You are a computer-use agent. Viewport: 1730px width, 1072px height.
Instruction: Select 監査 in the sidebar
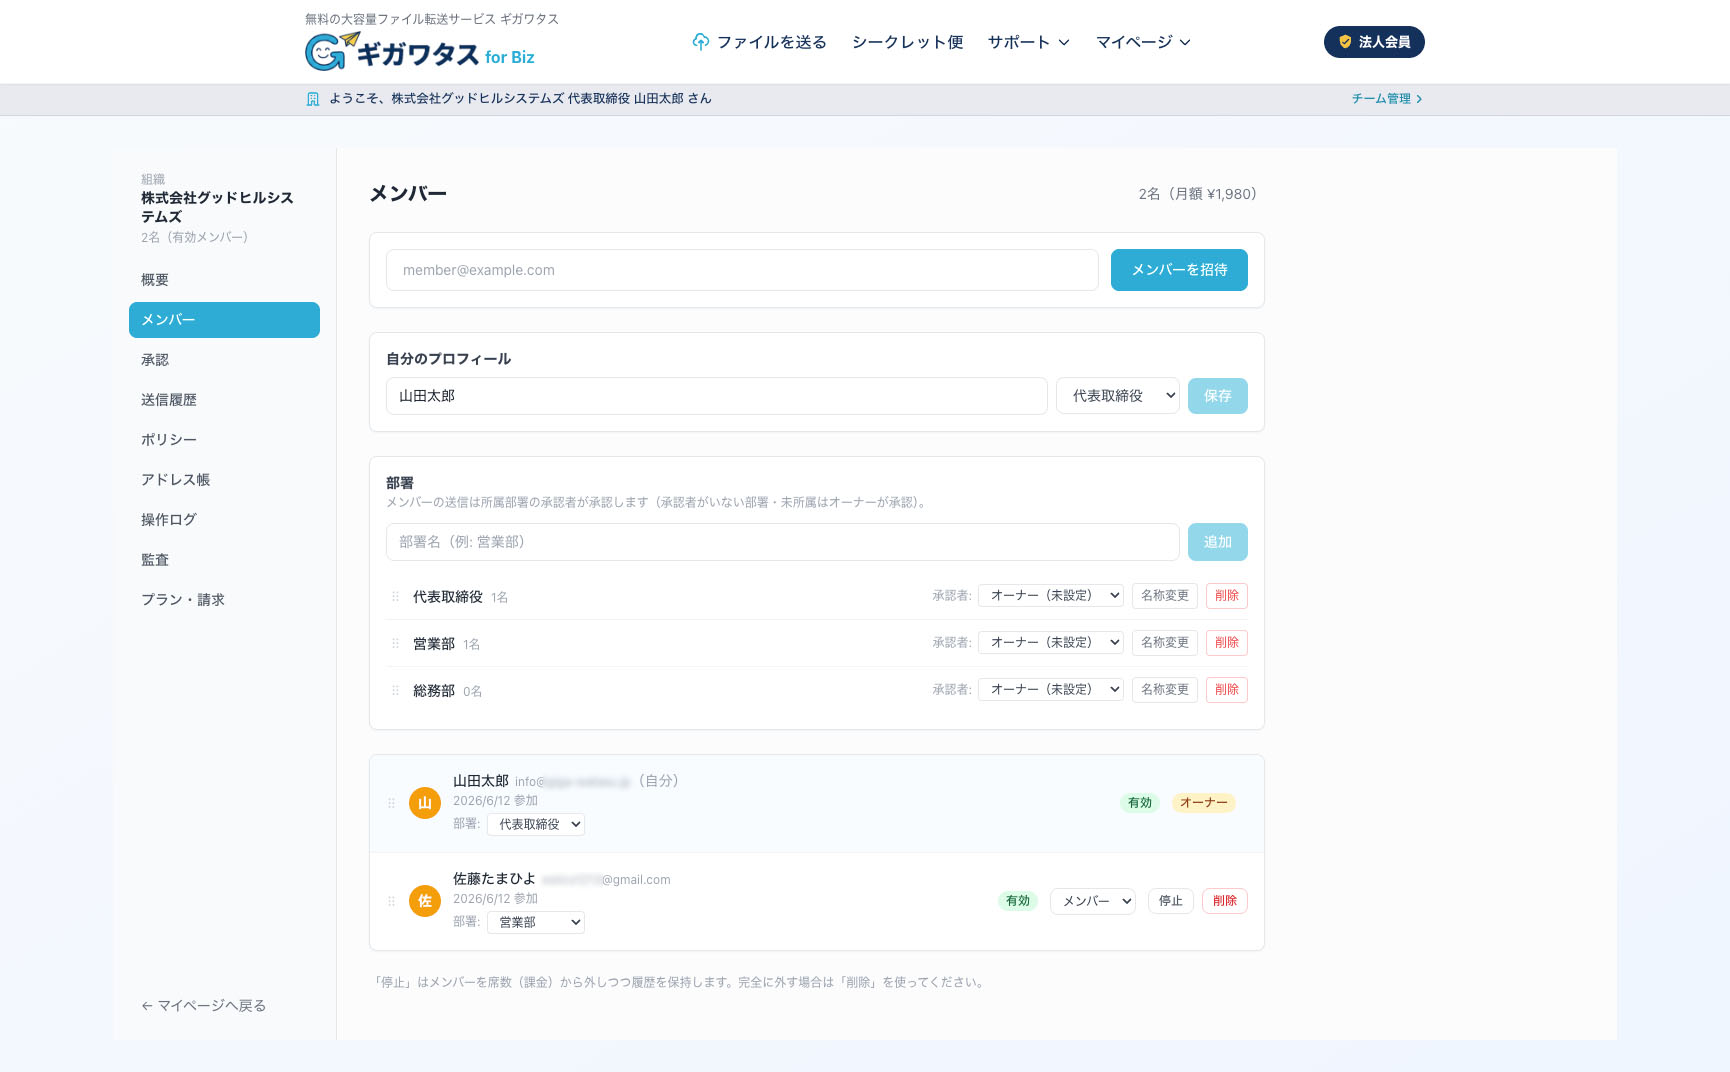(224, 560)
